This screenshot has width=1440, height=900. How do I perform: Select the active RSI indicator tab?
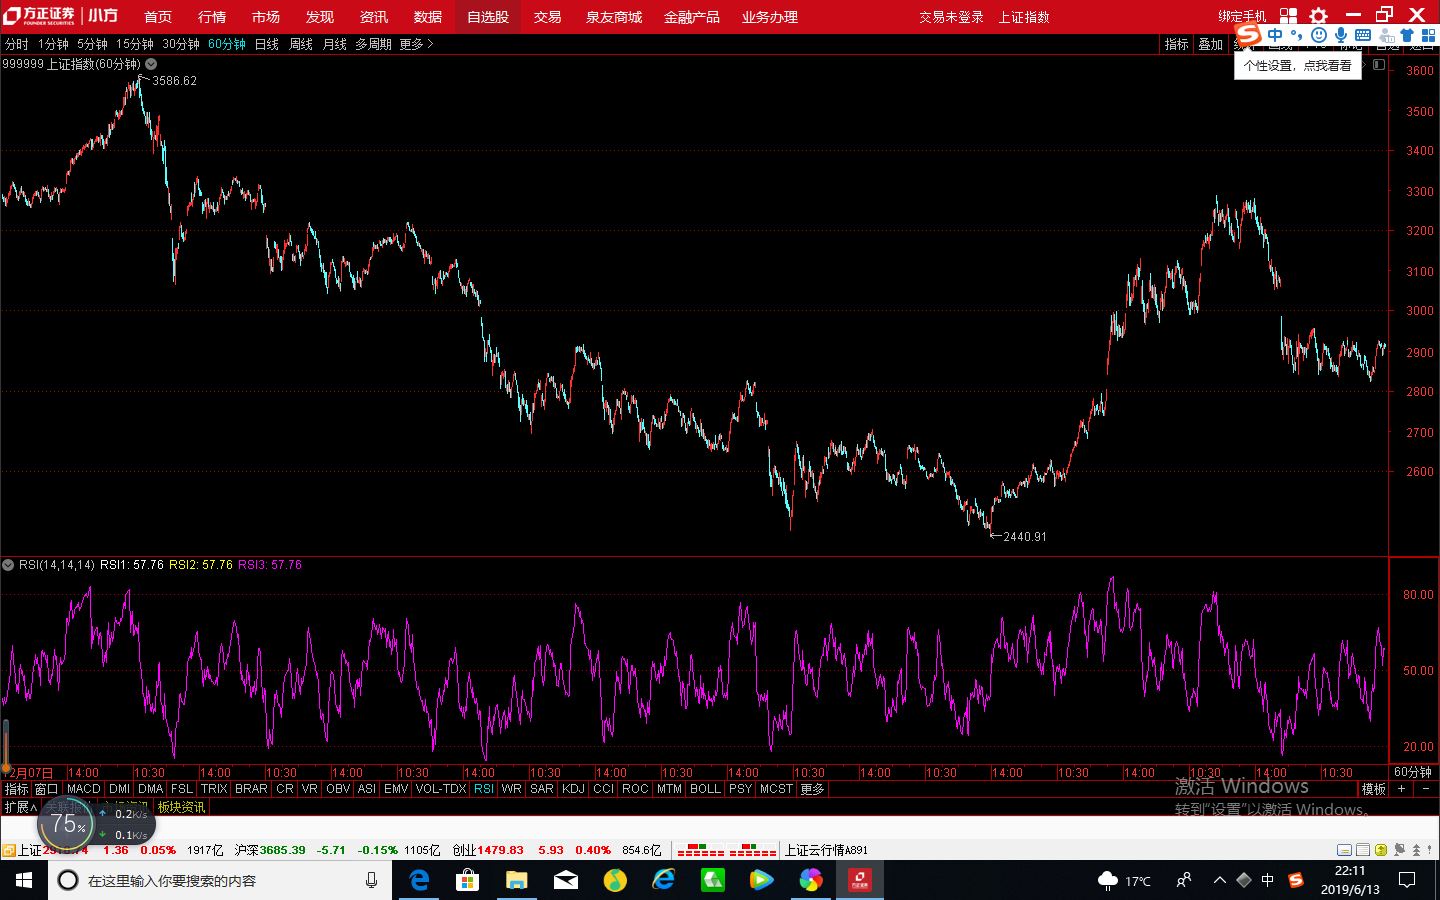click(484, 789)
